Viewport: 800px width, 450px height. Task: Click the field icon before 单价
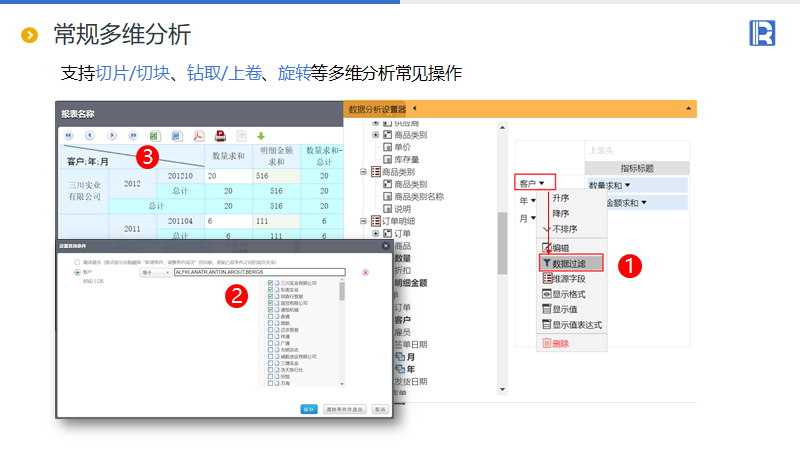(x=387, y=147)
